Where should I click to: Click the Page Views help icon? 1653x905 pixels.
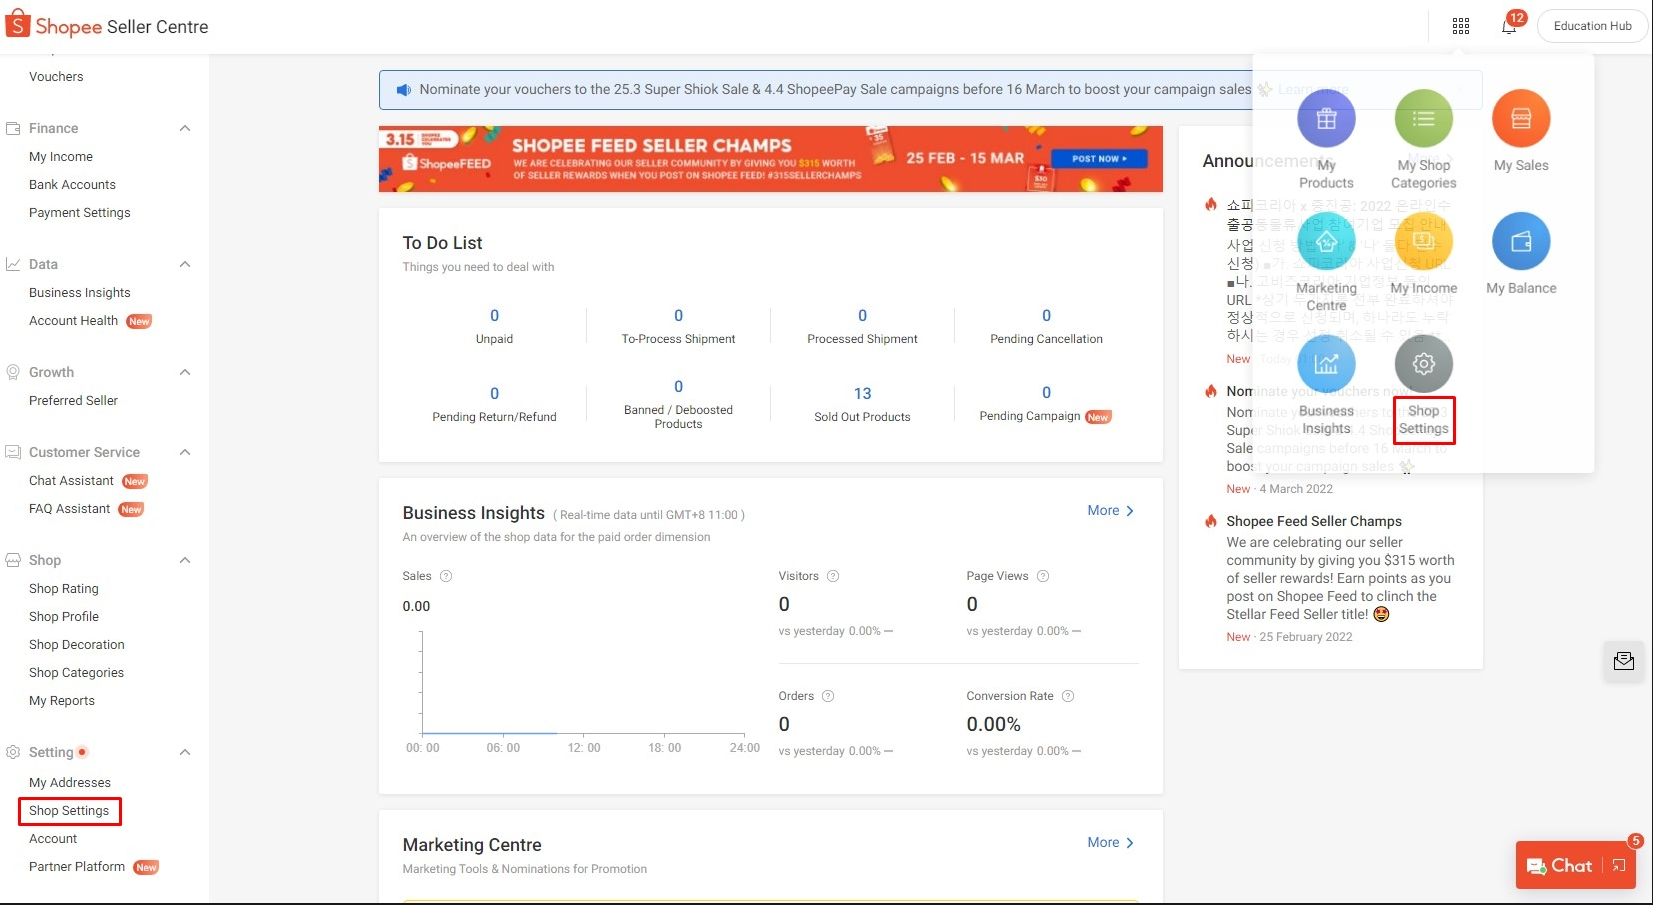[1043, 576]
